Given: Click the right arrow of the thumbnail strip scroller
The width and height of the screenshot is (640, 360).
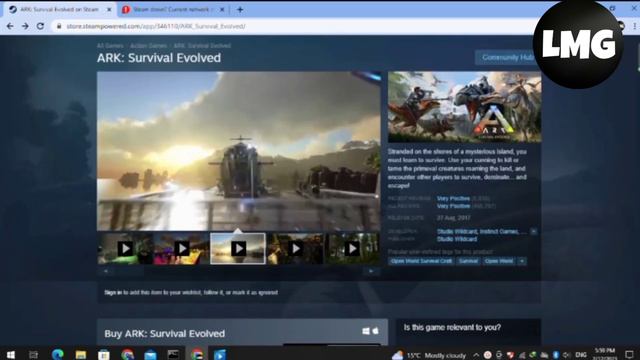Looking at the screenshot, I should click(371, 271).
